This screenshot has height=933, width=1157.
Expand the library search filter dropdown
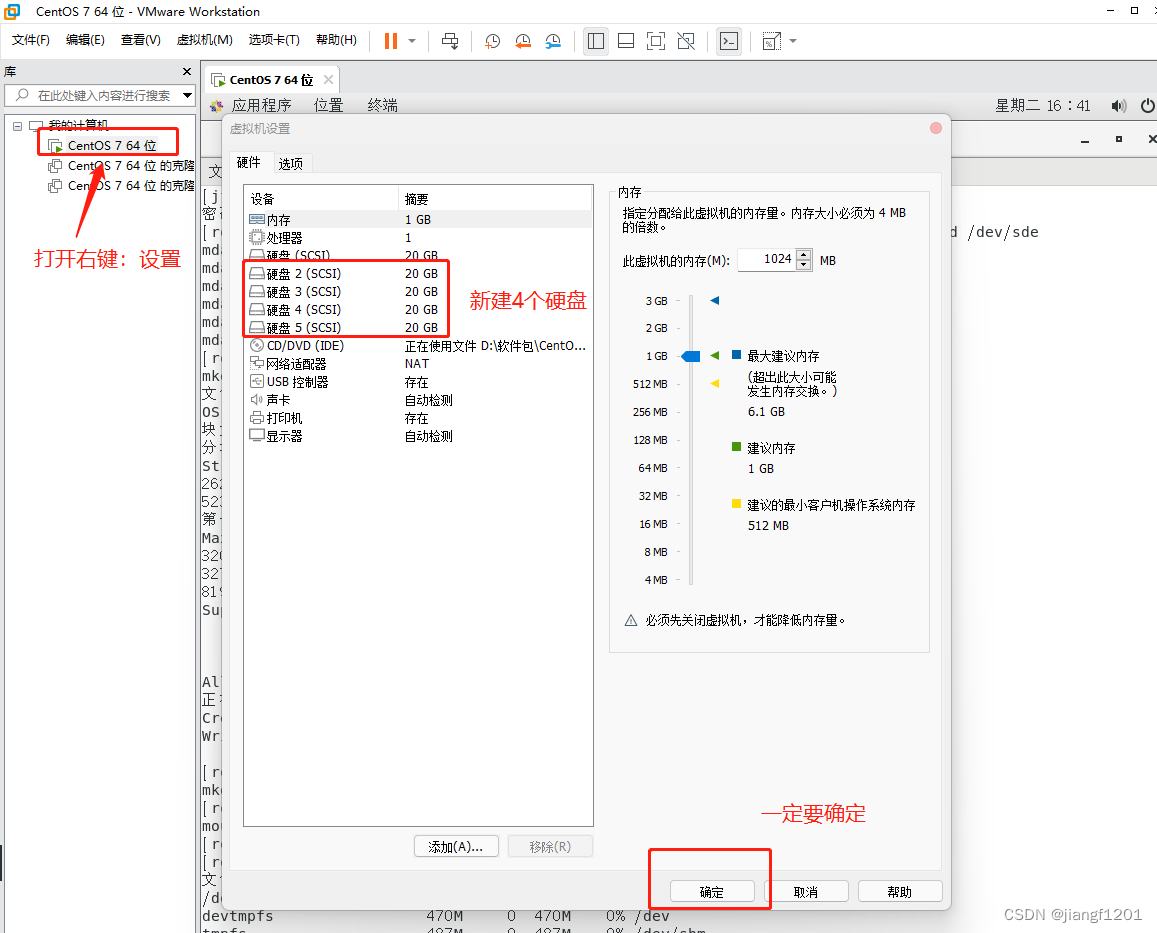[x=187, y=95]
